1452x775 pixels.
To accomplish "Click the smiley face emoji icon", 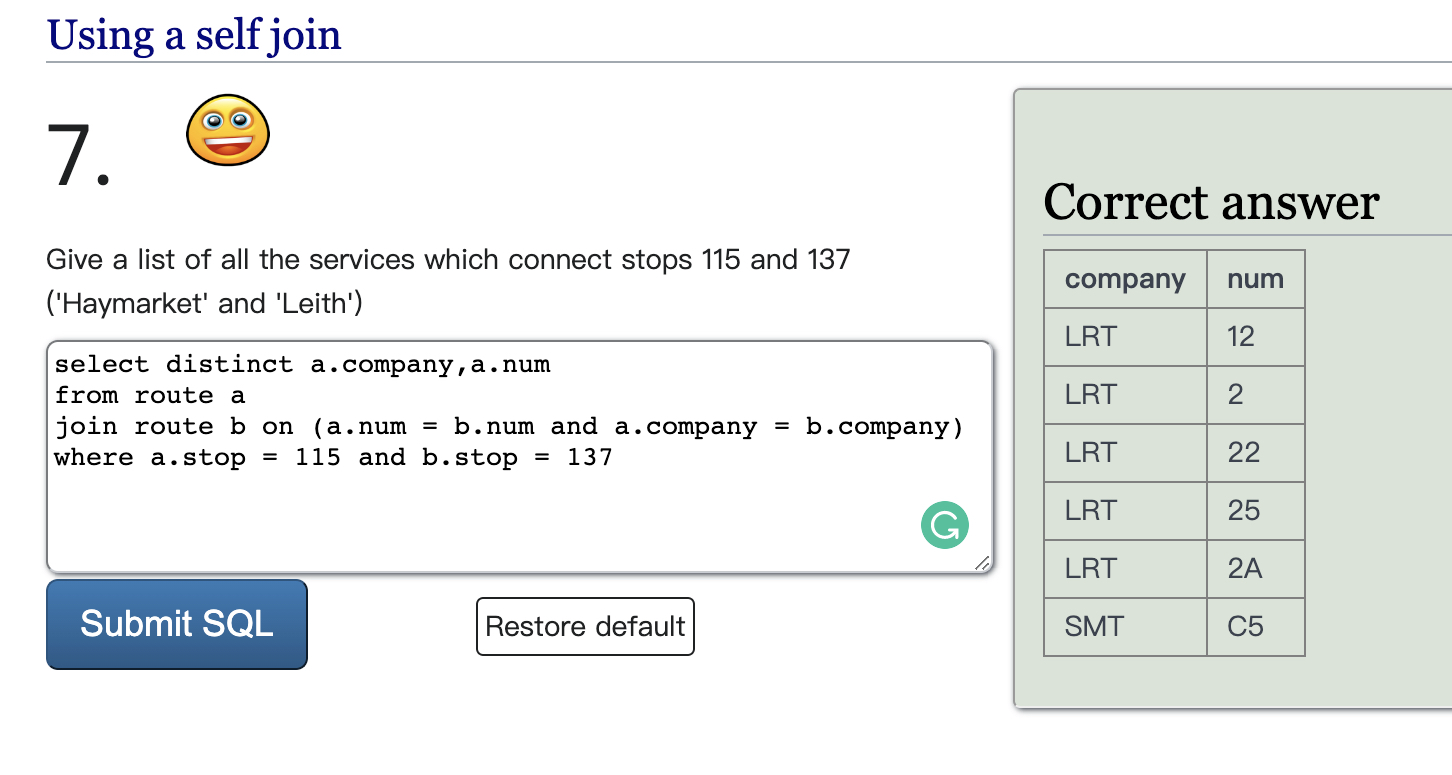I will pos(228,130).
